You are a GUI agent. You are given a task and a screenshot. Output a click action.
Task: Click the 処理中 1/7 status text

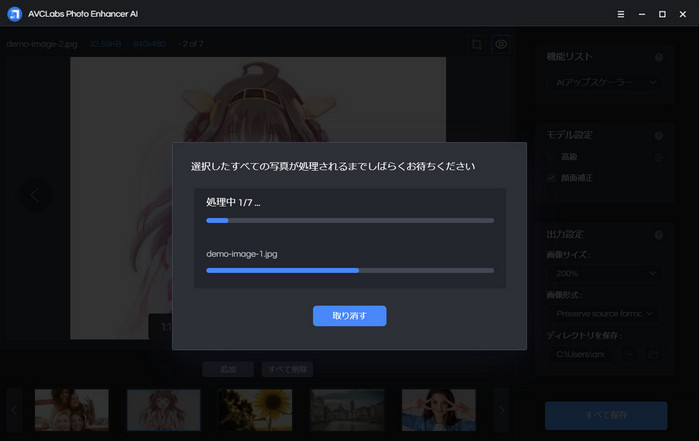(233, 202)
